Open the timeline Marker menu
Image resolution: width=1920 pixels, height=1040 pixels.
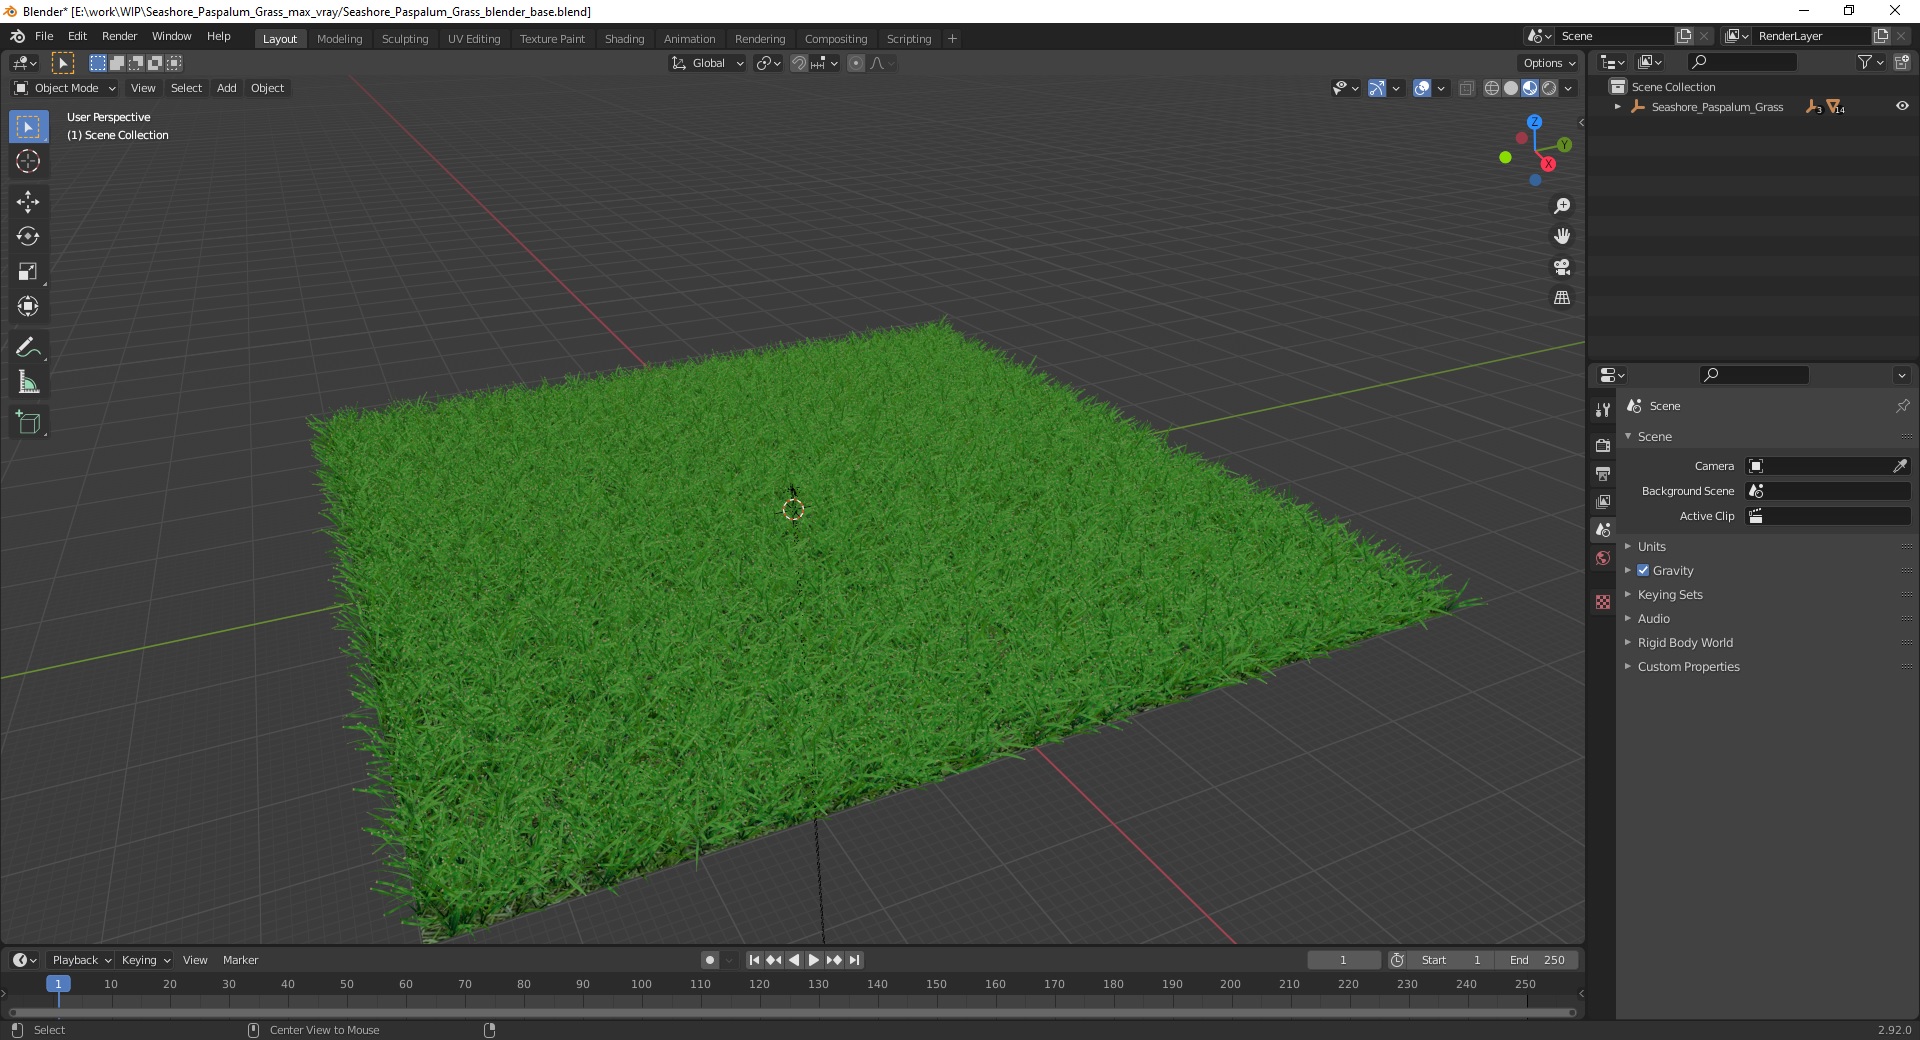pyautogui.click(x=240, y=960)
